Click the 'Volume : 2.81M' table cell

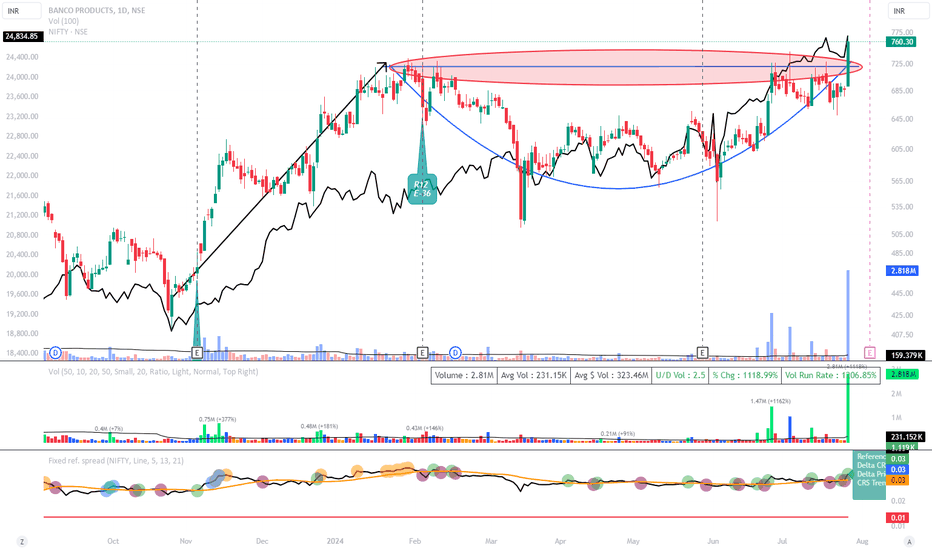coord(464,376)
